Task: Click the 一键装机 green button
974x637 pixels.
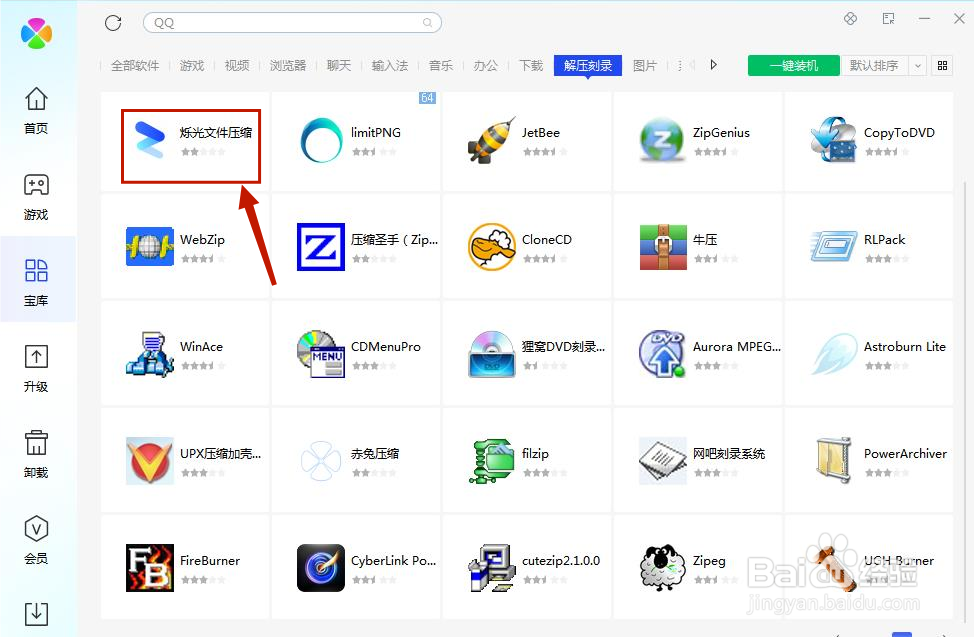Action: [794, 65]
